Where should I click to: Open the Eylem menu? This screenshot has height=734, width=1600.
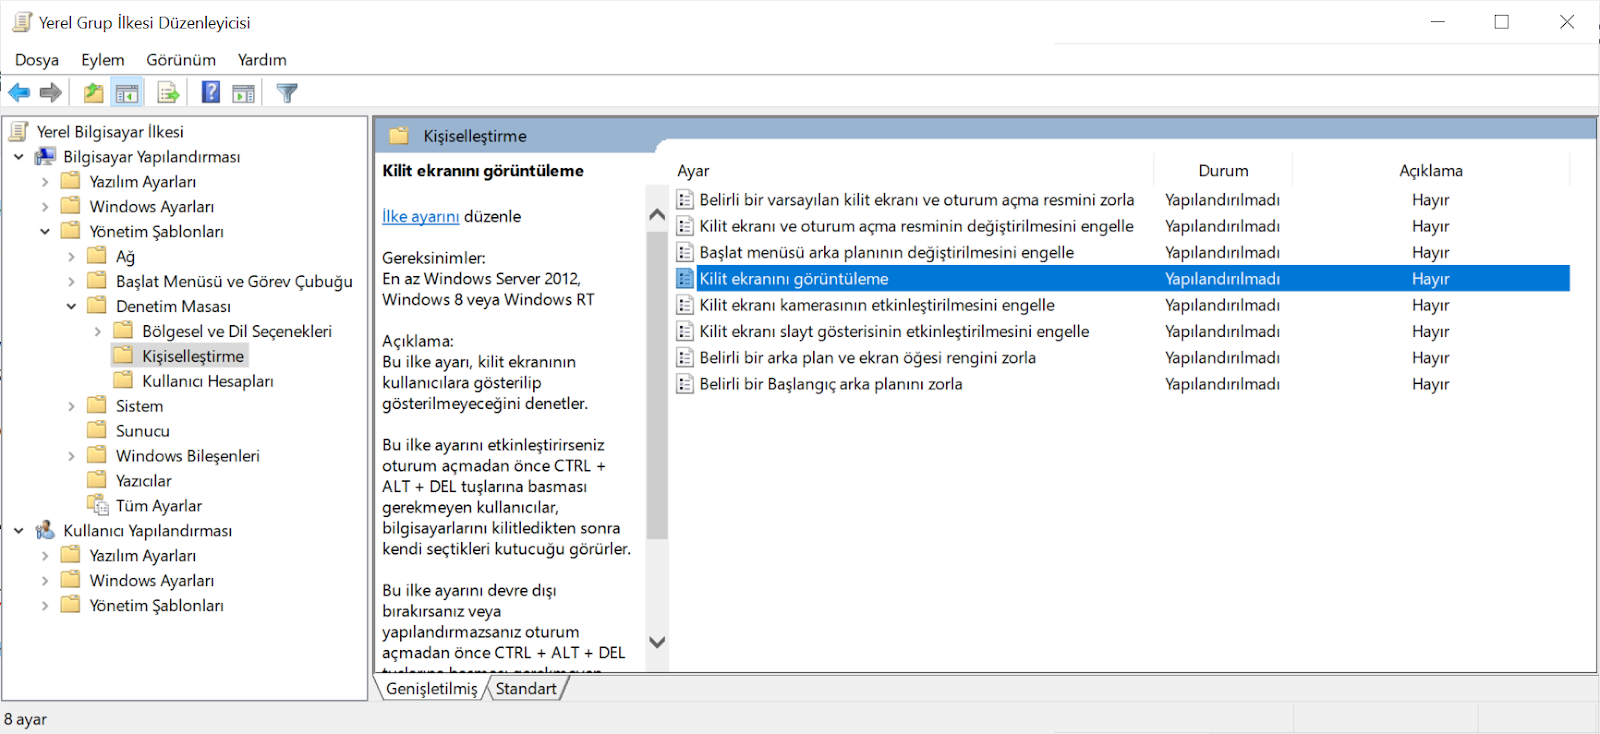click(x=103, y=60)
